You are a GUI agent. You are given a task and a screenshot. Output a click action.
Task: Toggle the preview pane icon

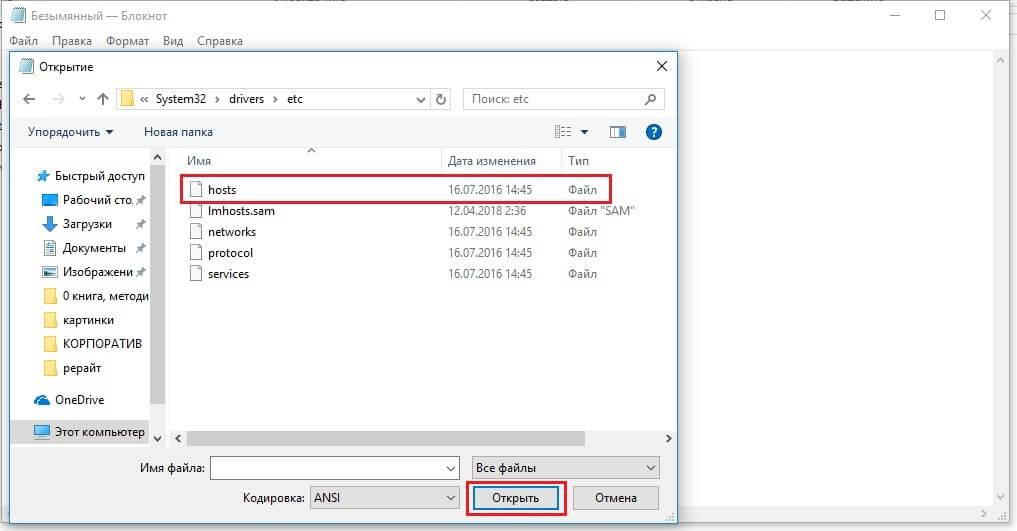tap(617, 132)
